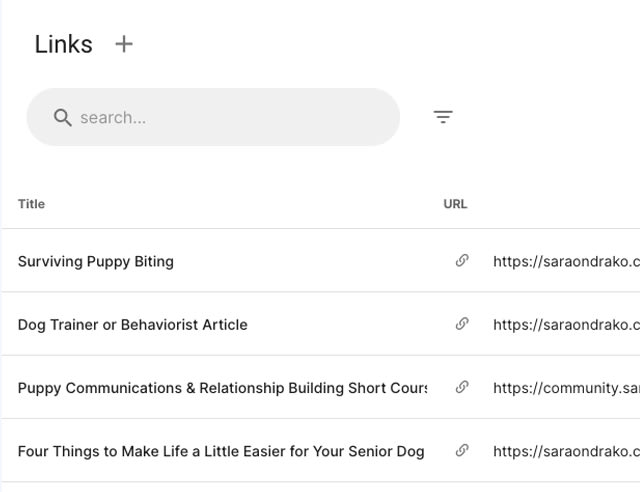Screen dimensions: 640x492
Task: Click the Links page heading
Action: [x=64, y=44]
